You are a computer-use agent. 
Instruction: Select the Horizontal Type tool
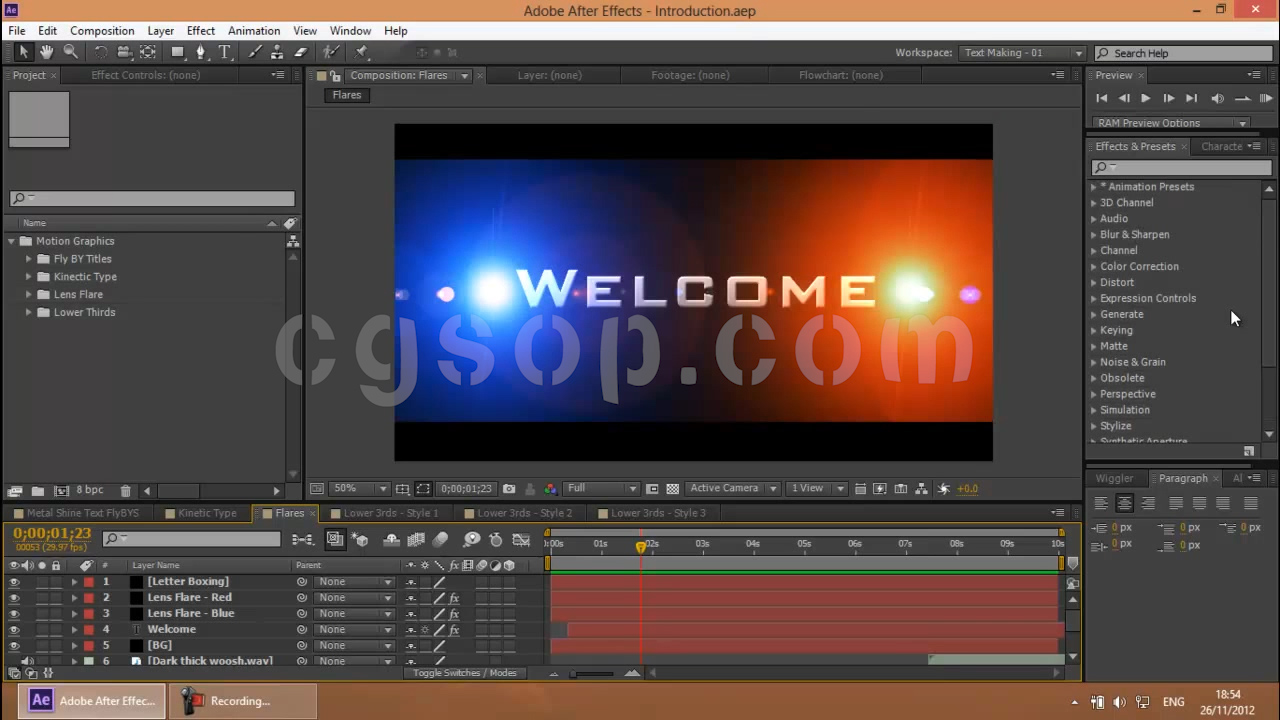pos(224,52)
